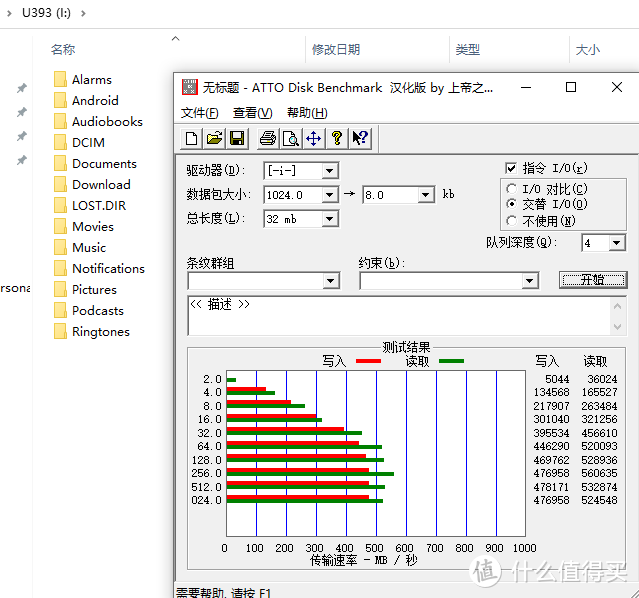The height and width of the screenshot is (598, 639).
Task: Expand the 驱动器 drive dropdown
Action: (330, 171)
